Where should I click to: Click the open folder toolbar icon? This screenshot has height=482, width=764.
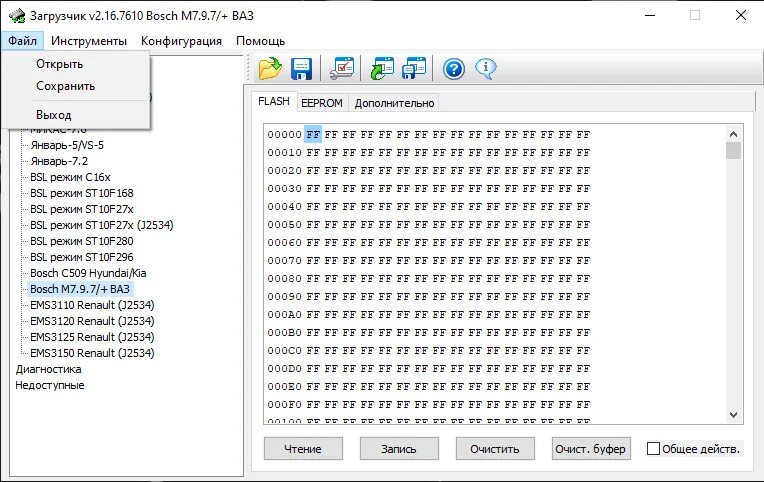click(270, 68)
